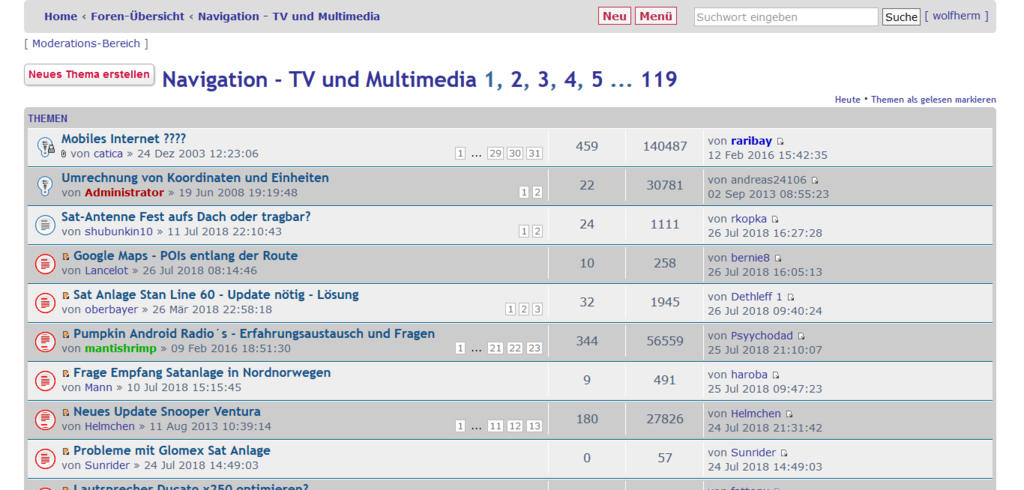This screenshot has width=1024, height=490.
Task: Open the wolfherm user profile link
Action: coord(956,16)
